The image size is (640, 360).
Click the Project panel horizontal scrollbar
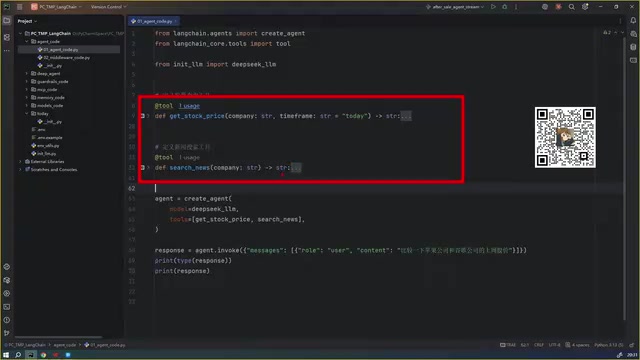58,337
